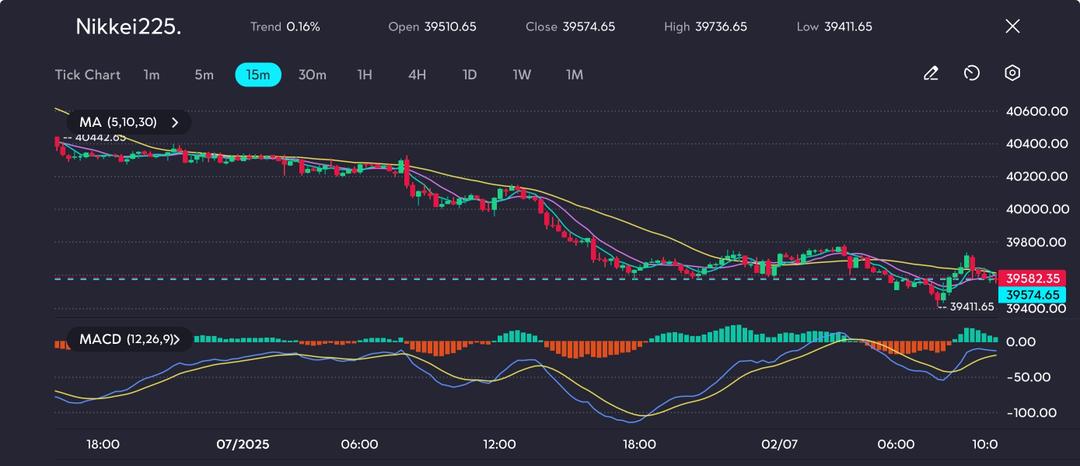The image size is (1080, 466).
Task: Select the 1m timeframe
Action: click(x=151, y=75)
